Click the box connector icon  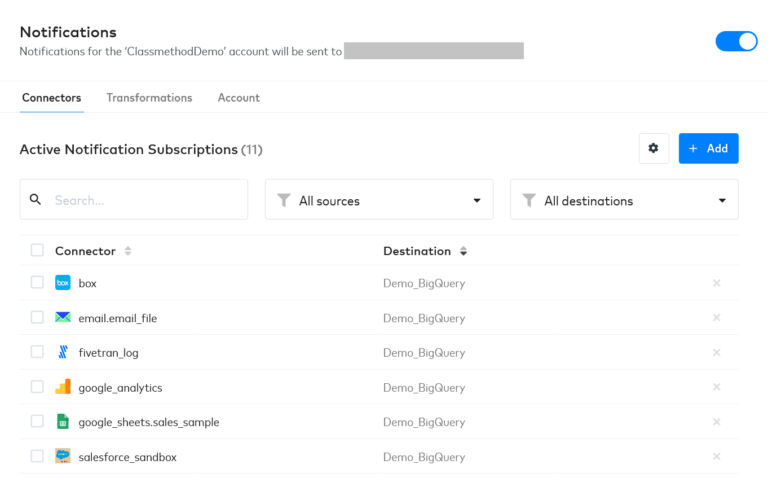[x=63, y=283]
